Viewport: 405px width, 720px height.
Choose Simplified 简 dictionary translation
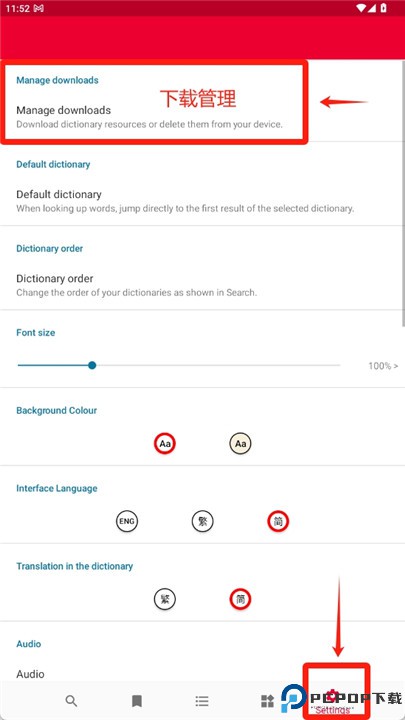pyautogui.click(x=241, y=599)
